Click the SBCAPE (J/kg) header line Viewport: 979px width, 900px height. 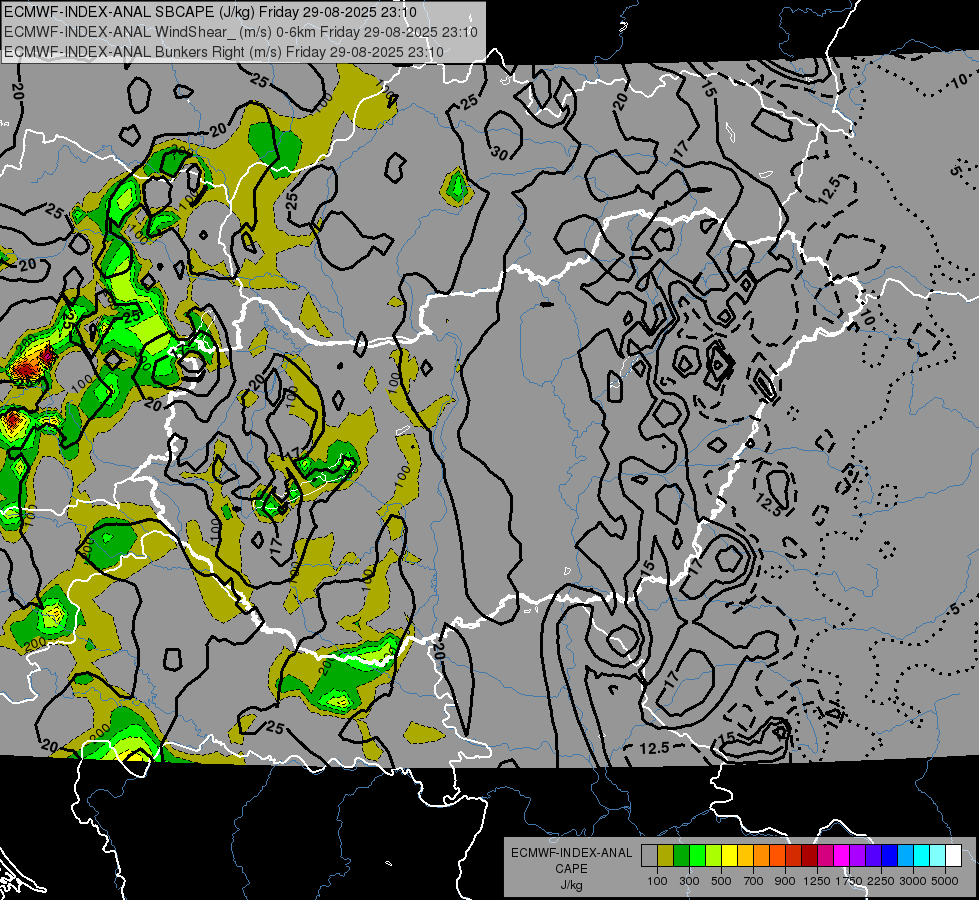[x=210, y=12]
